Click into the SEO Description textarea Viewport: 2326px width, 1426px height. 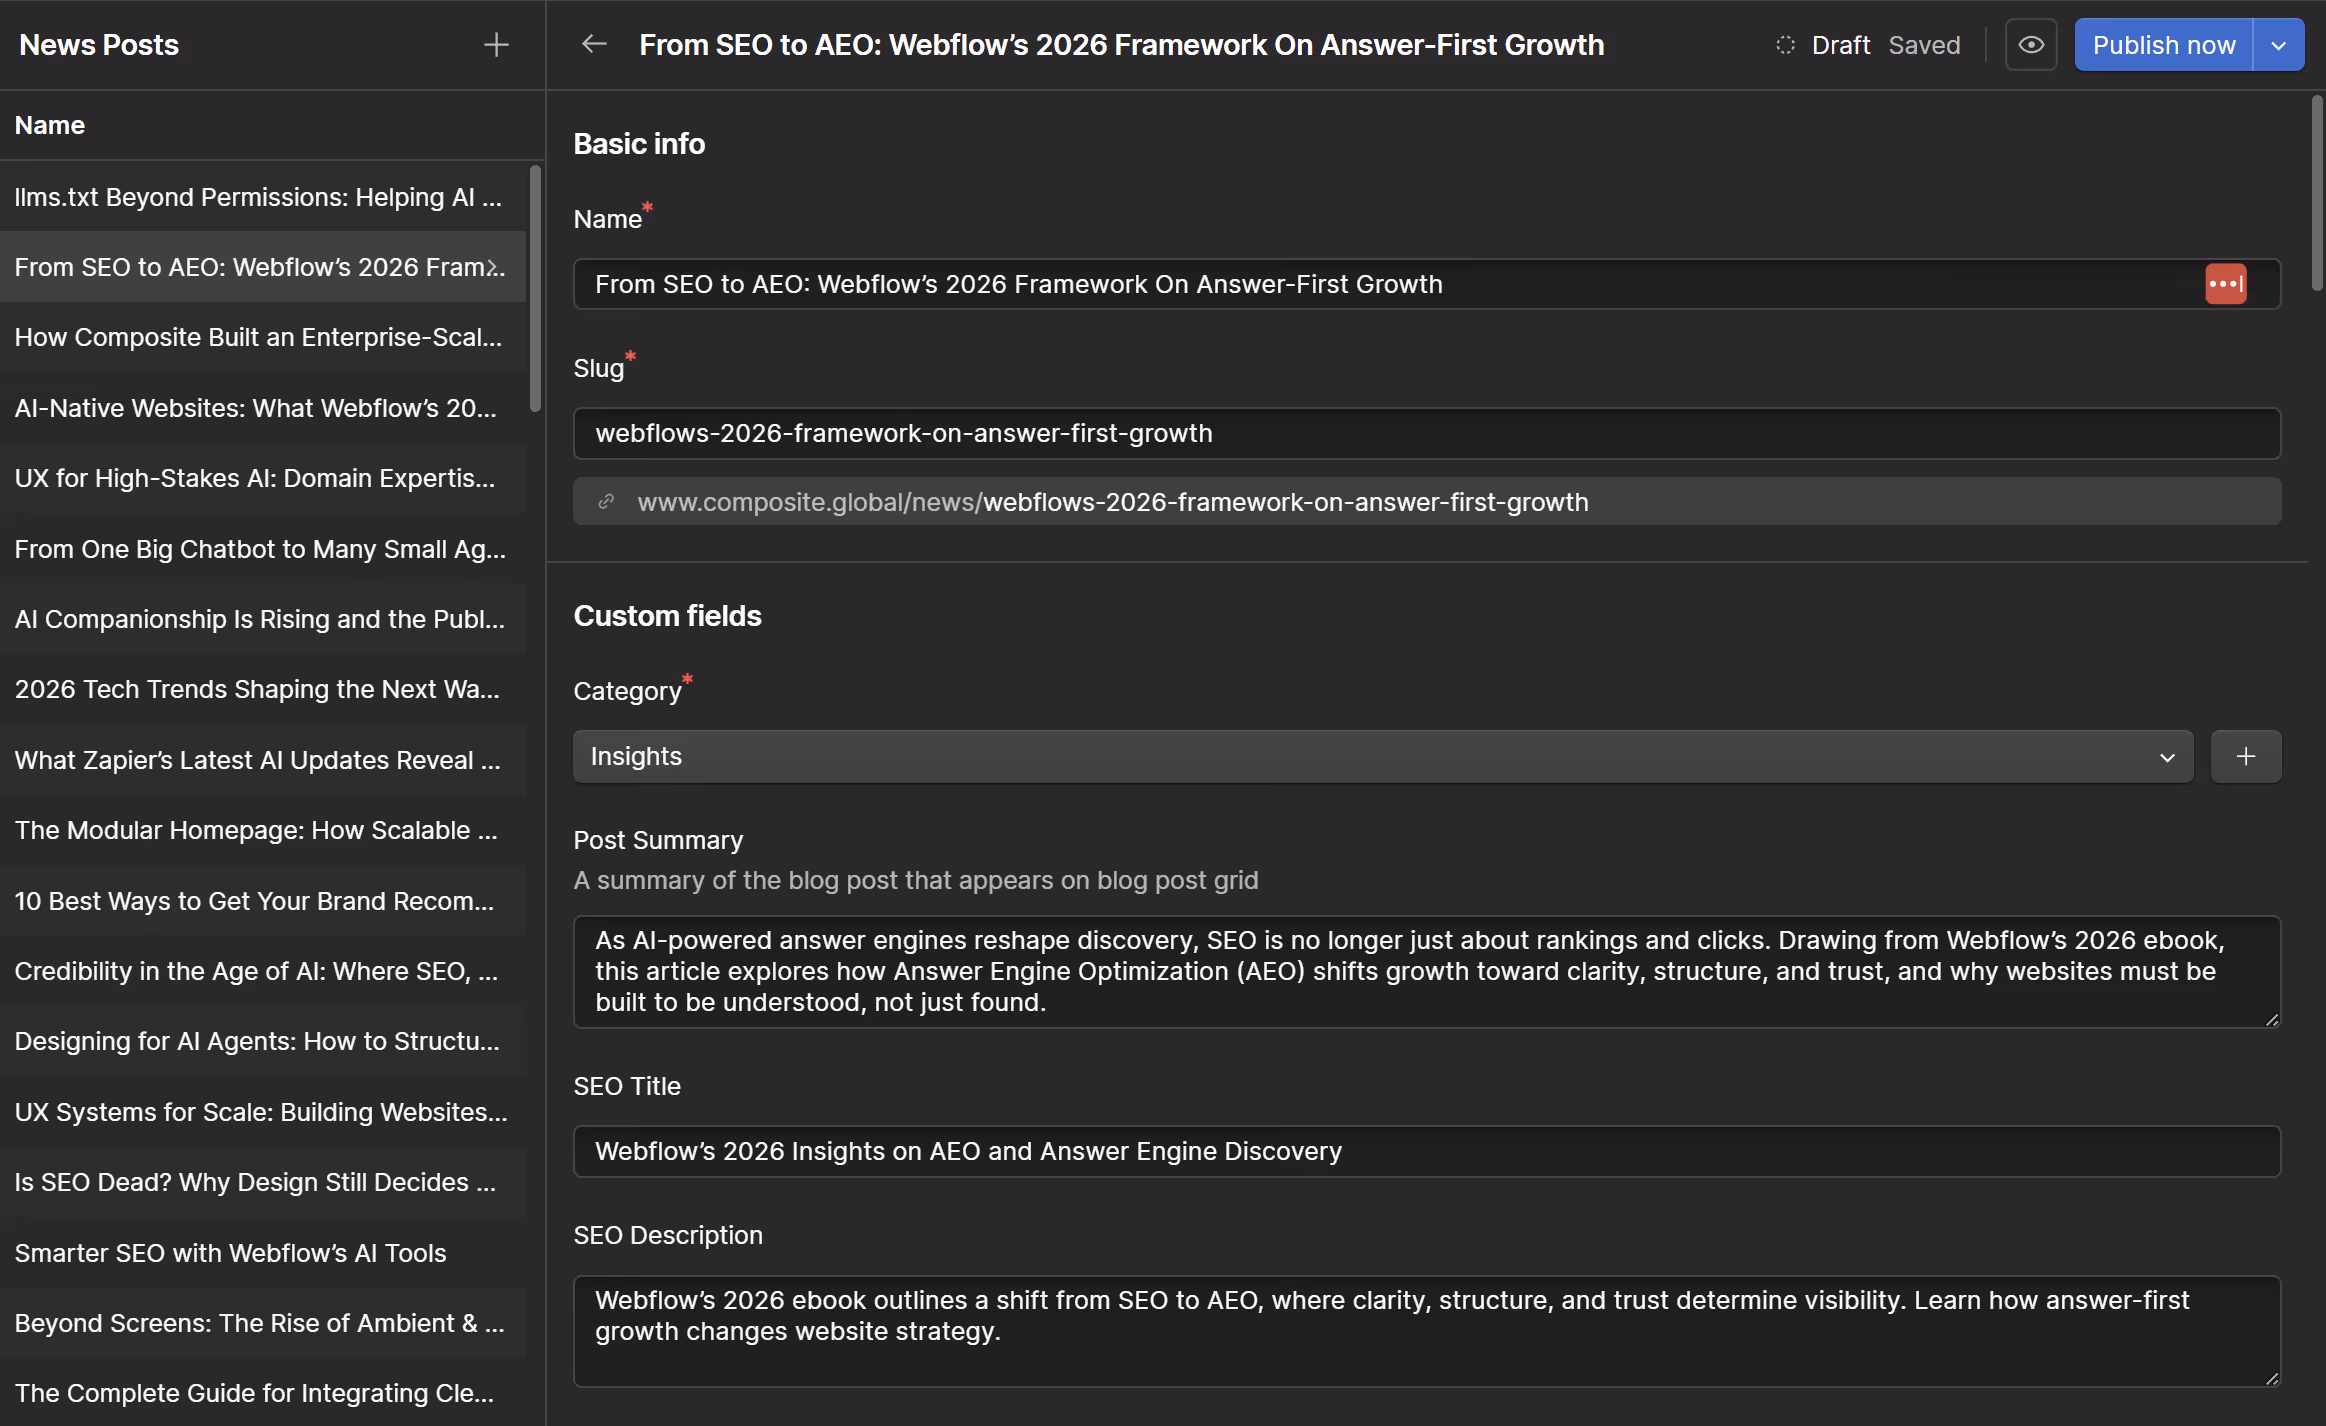coord(1427,1331)
